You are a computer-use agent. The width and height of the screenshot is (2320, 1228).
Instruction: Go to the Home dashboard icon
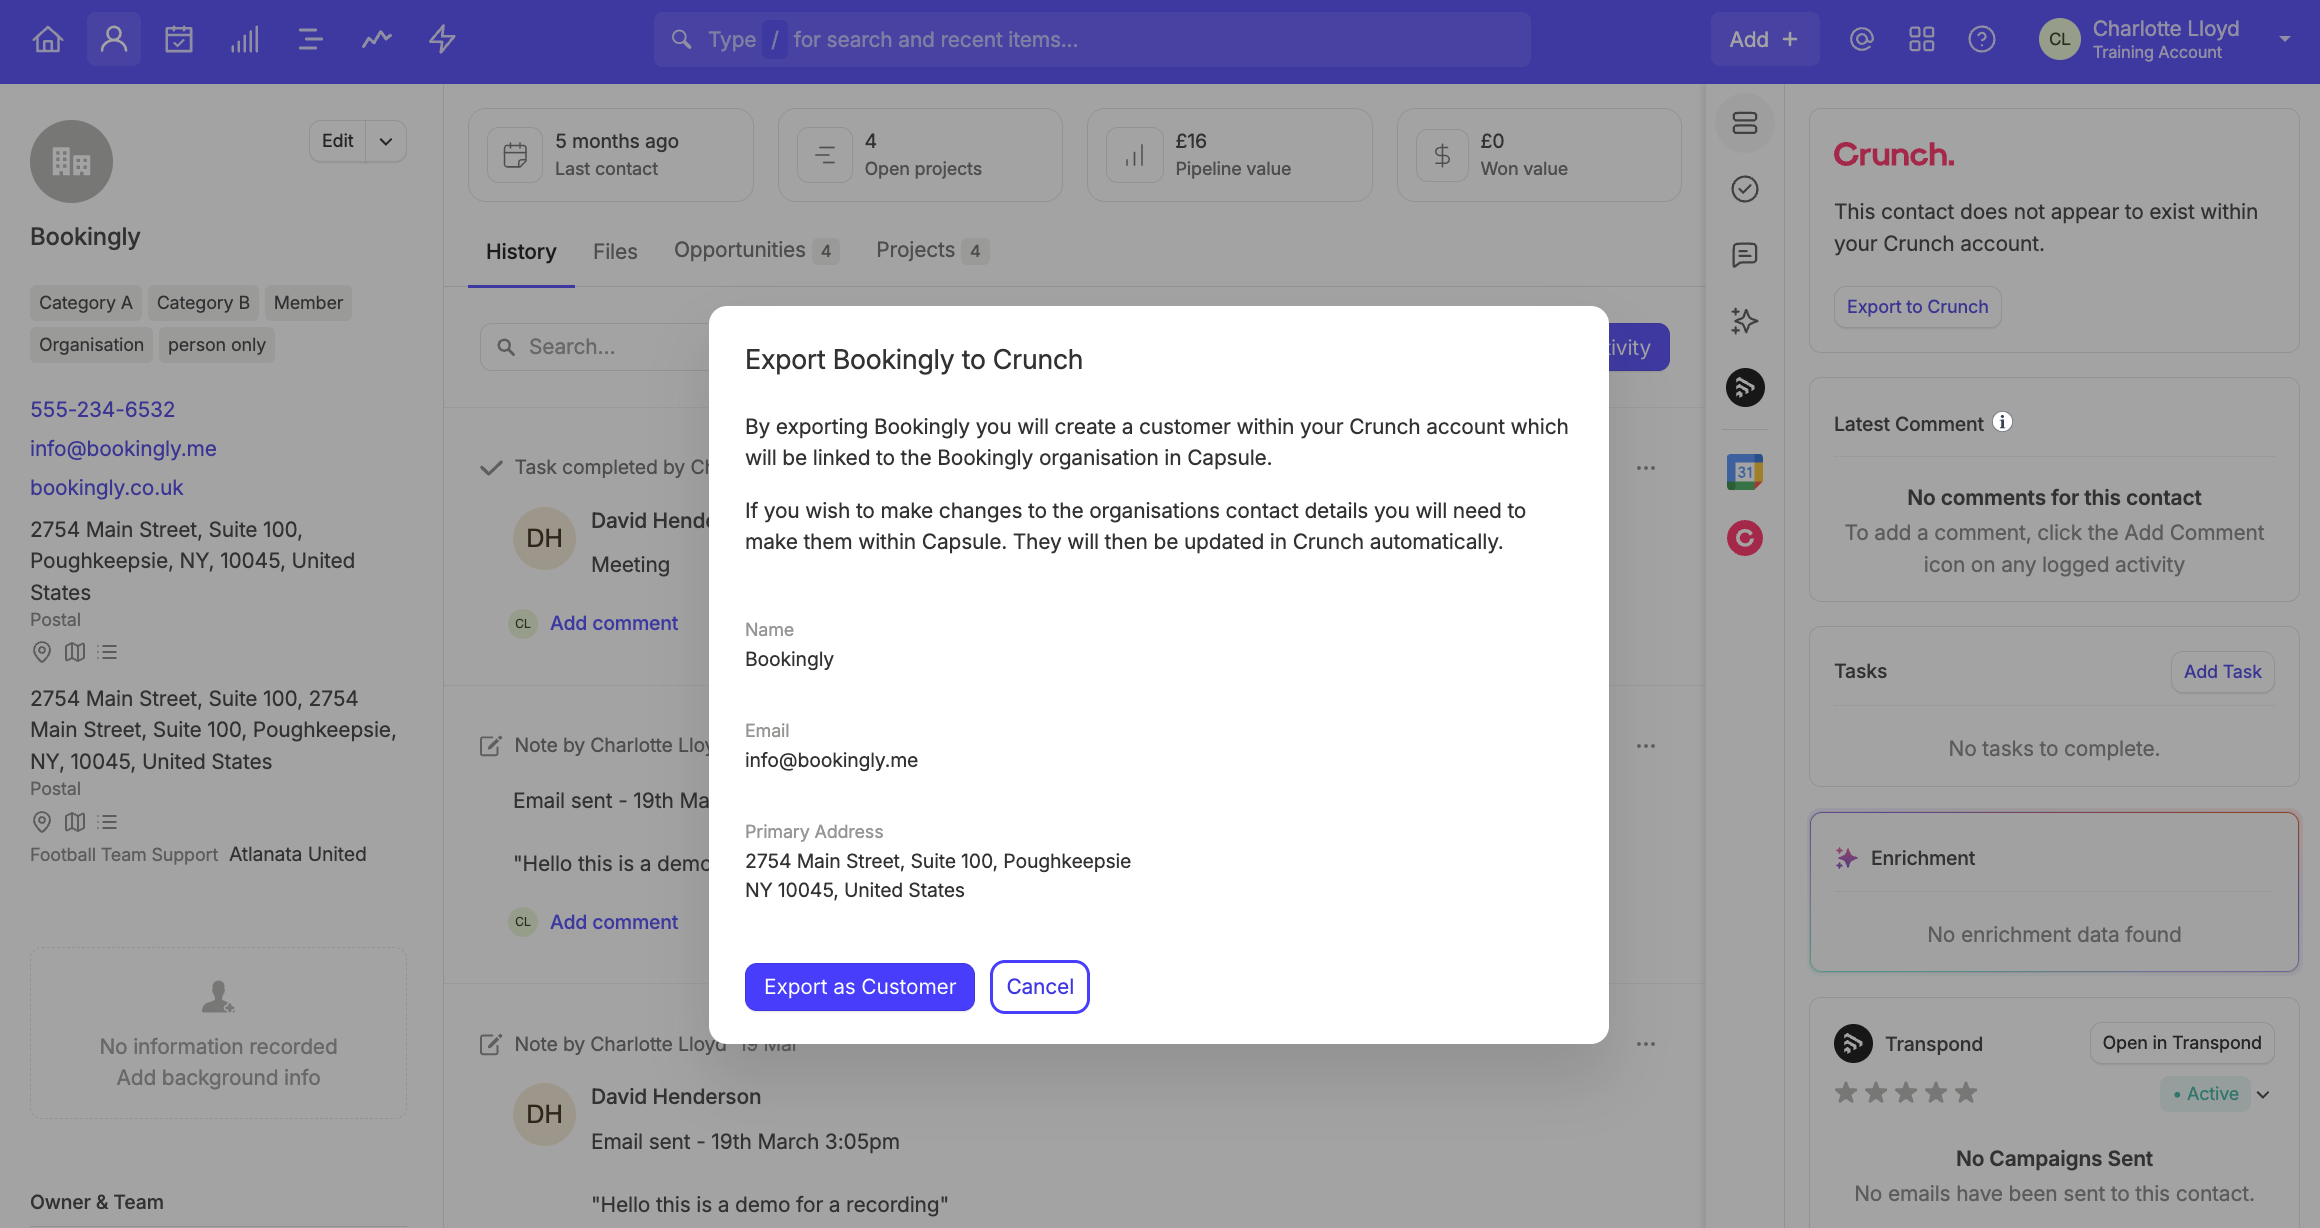point(48,39)
